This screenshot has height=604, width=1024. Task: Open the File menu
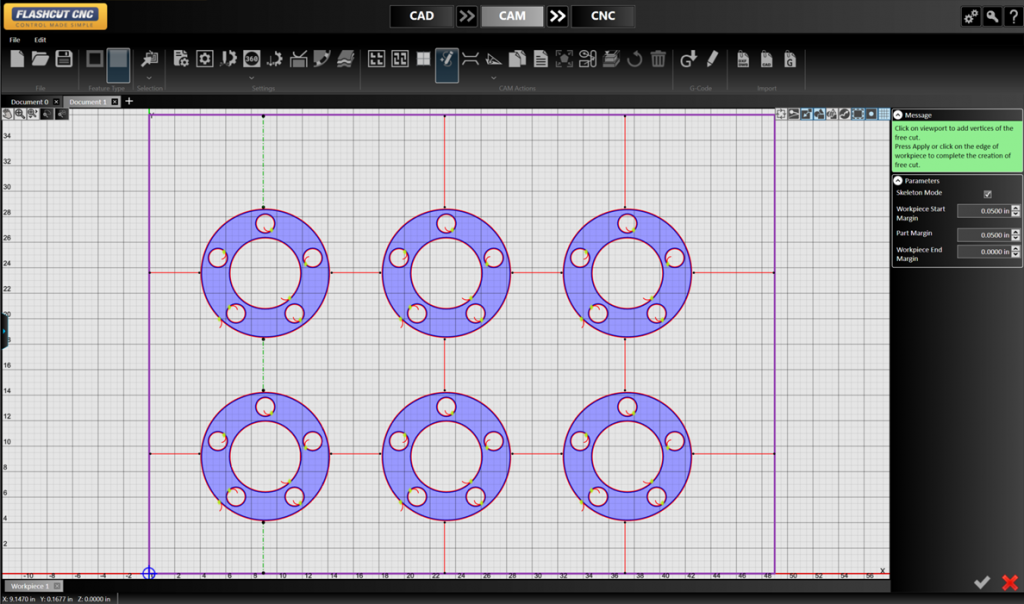pos(15,40)
